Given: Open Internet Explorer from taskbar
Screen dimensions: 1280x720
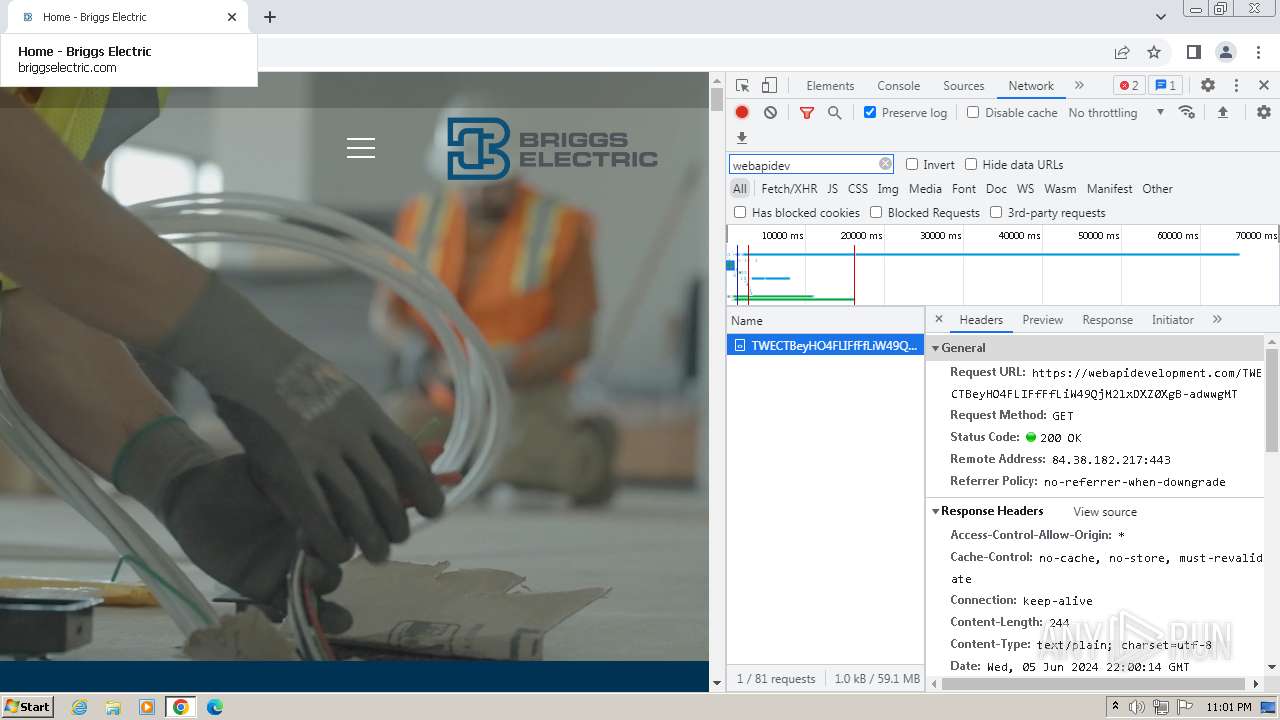Looking at the screenshot, I should pyautogui.click(x=79, y=707).
